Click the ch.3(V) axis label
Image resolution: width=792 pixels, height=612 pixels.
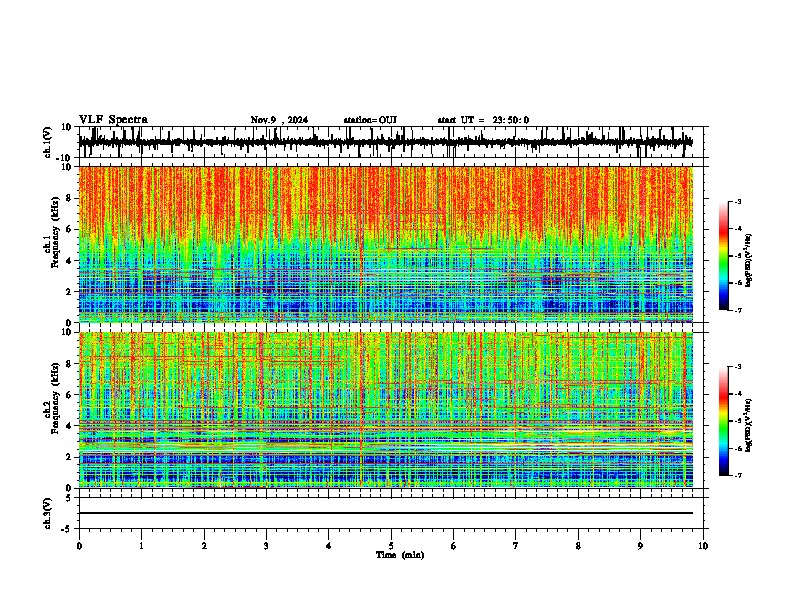[x=48, y=513]
